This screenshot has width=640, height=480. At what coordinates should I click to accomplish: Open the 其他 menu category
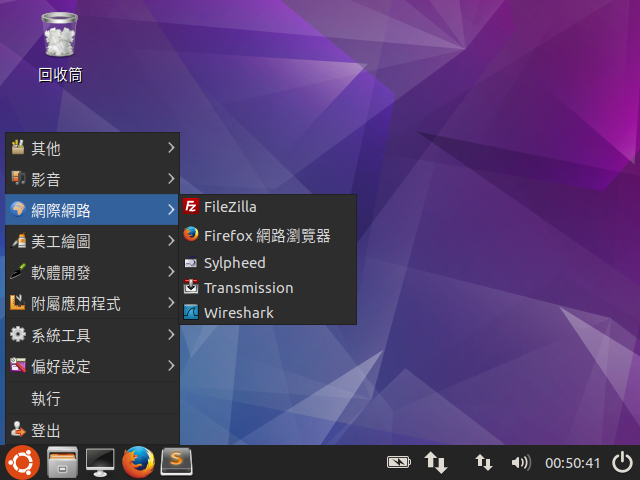[x=92, y=148]
